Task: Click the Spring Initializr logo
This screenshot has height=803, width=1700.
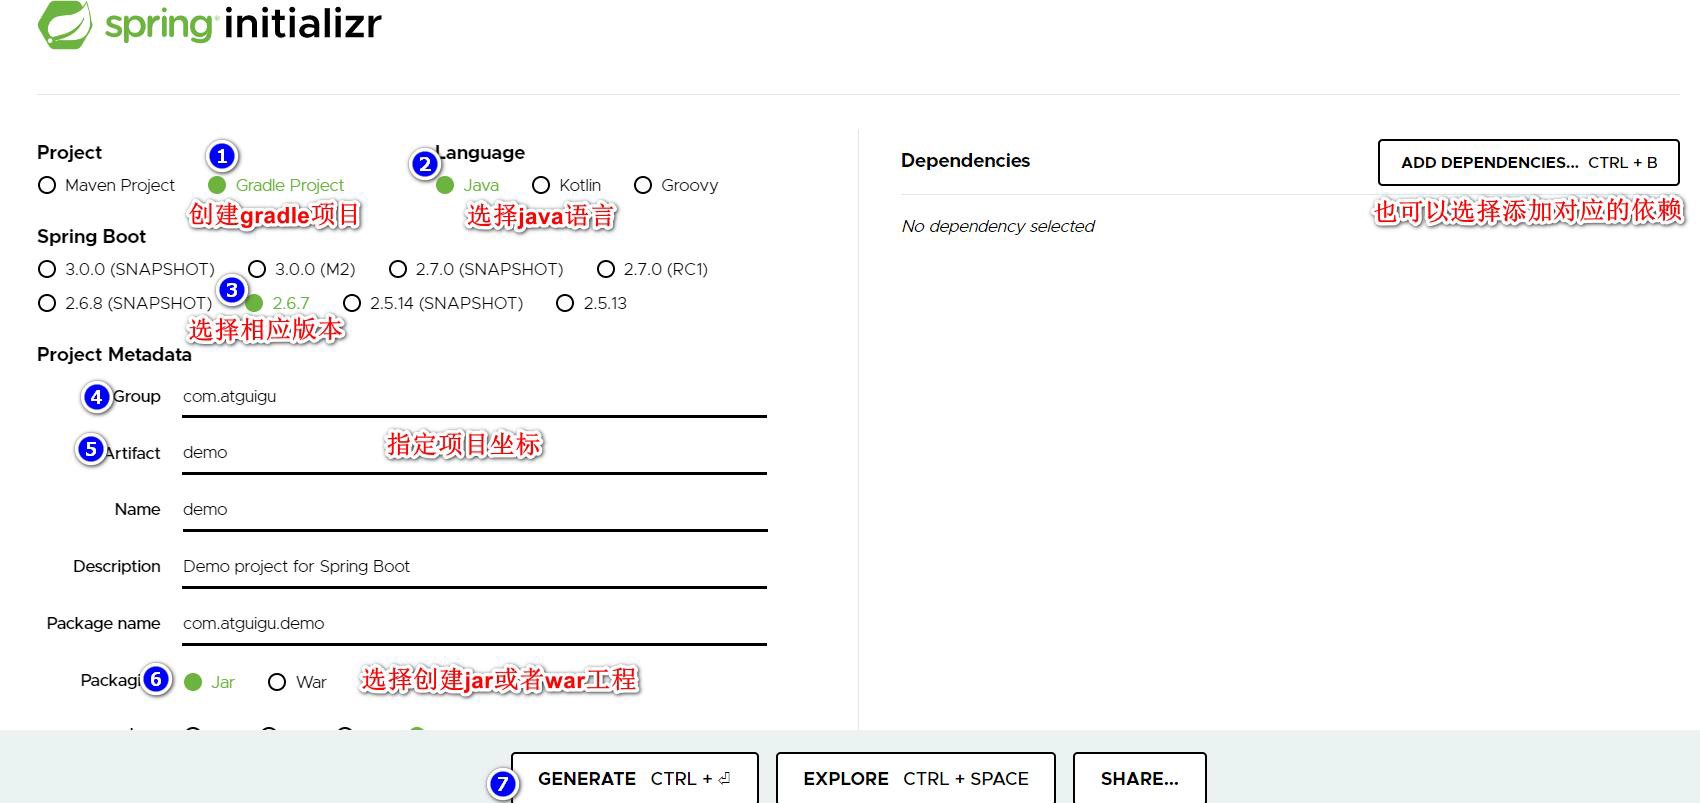Action: coord(209,24)
